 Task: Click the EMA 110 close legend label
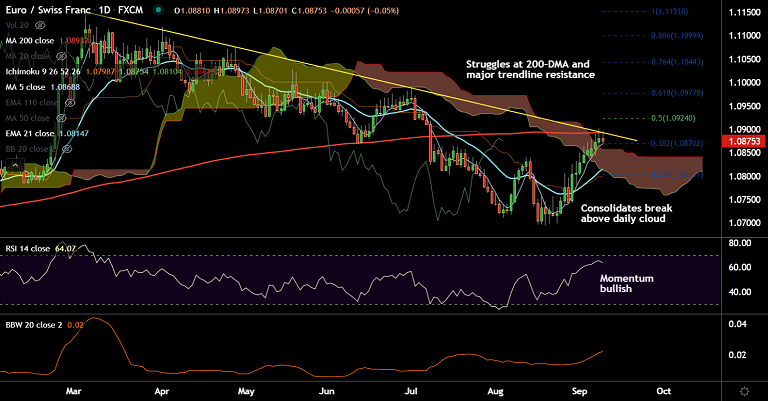[32, 103]
